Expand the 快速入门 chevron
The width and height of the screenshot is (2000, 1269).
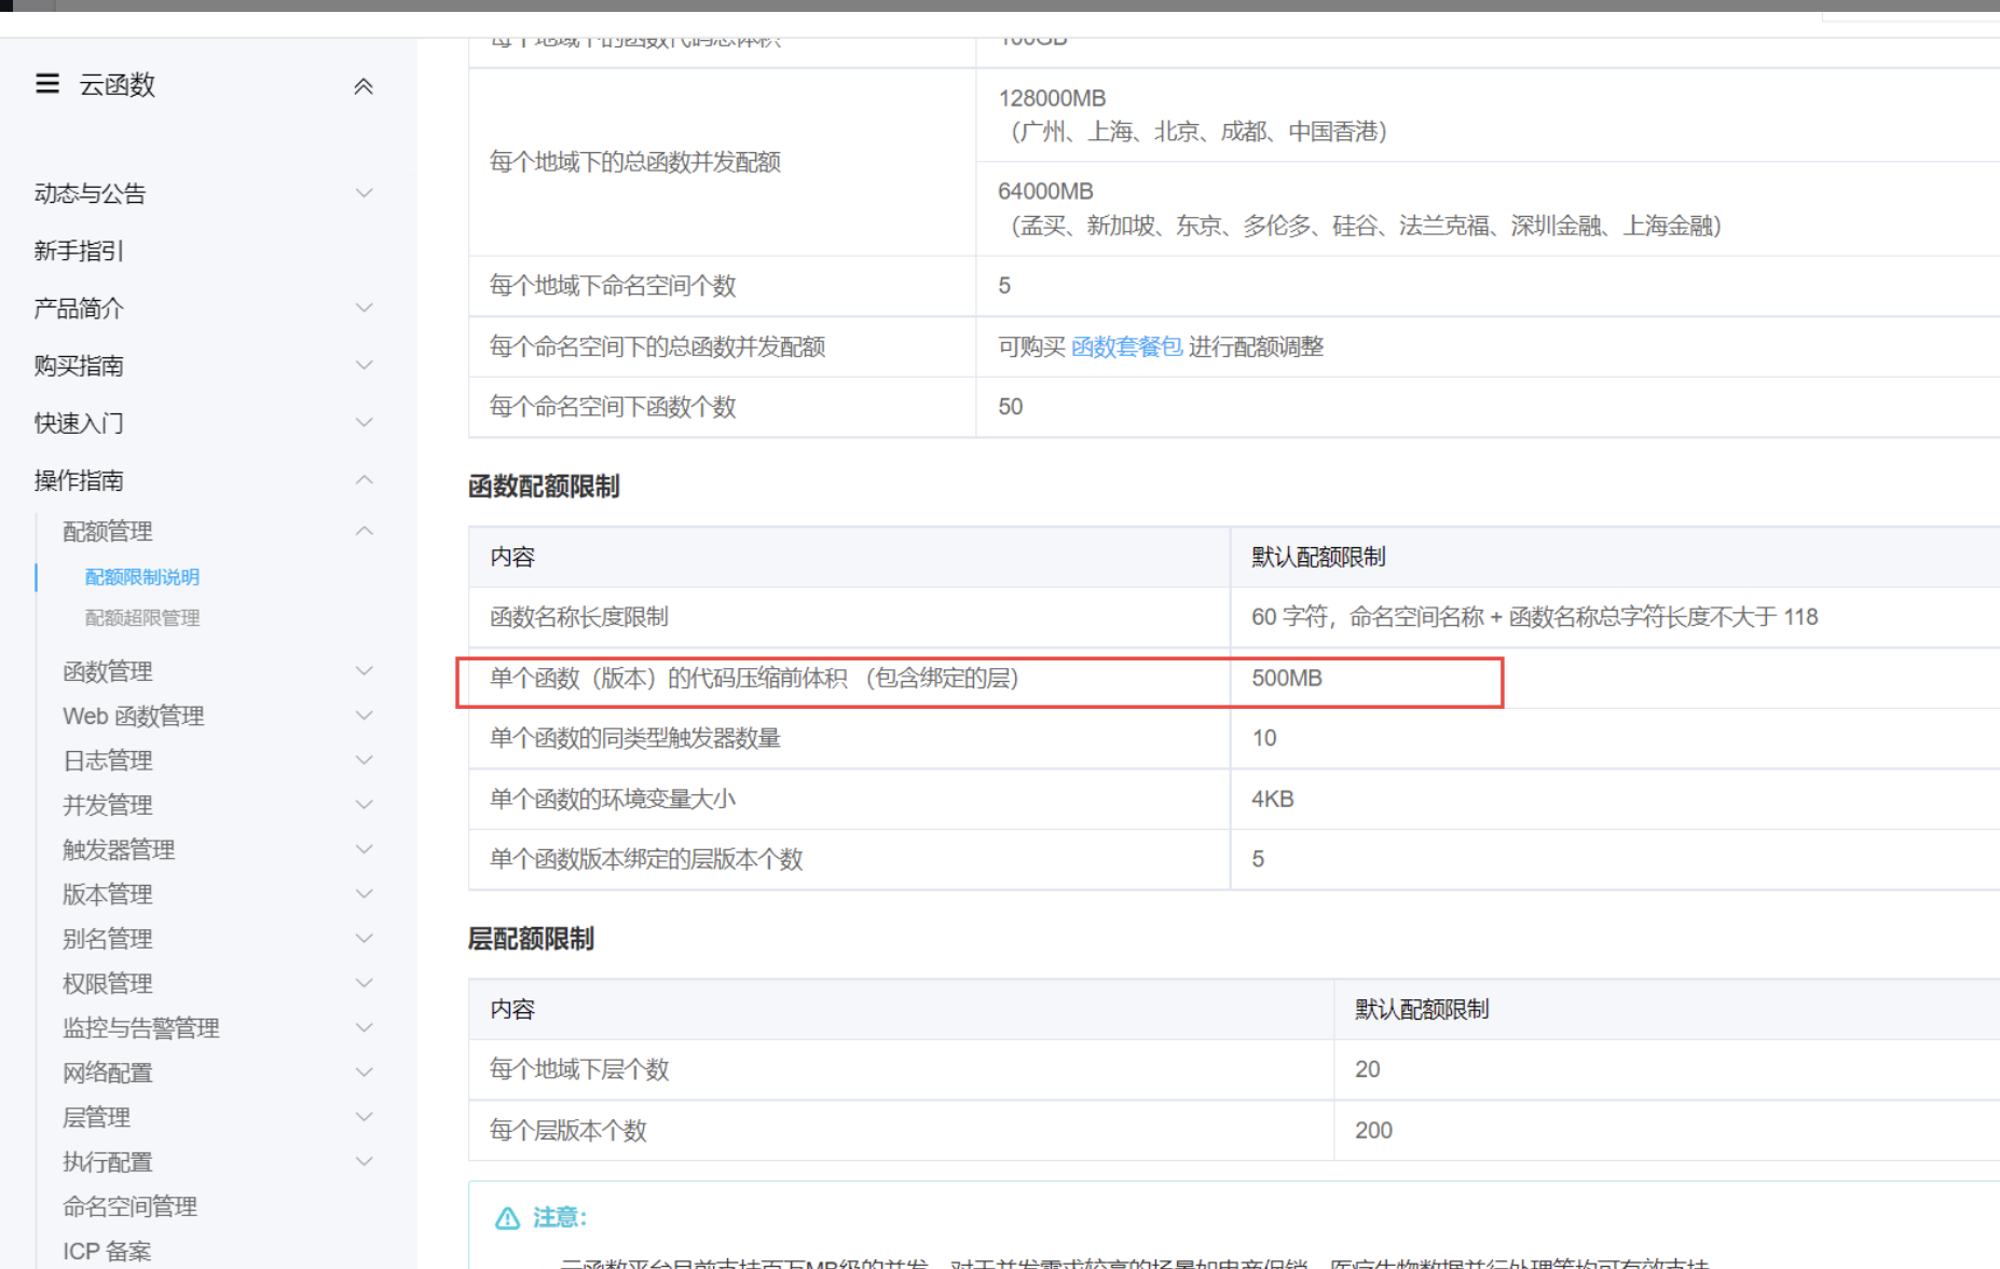coord(364,423)
